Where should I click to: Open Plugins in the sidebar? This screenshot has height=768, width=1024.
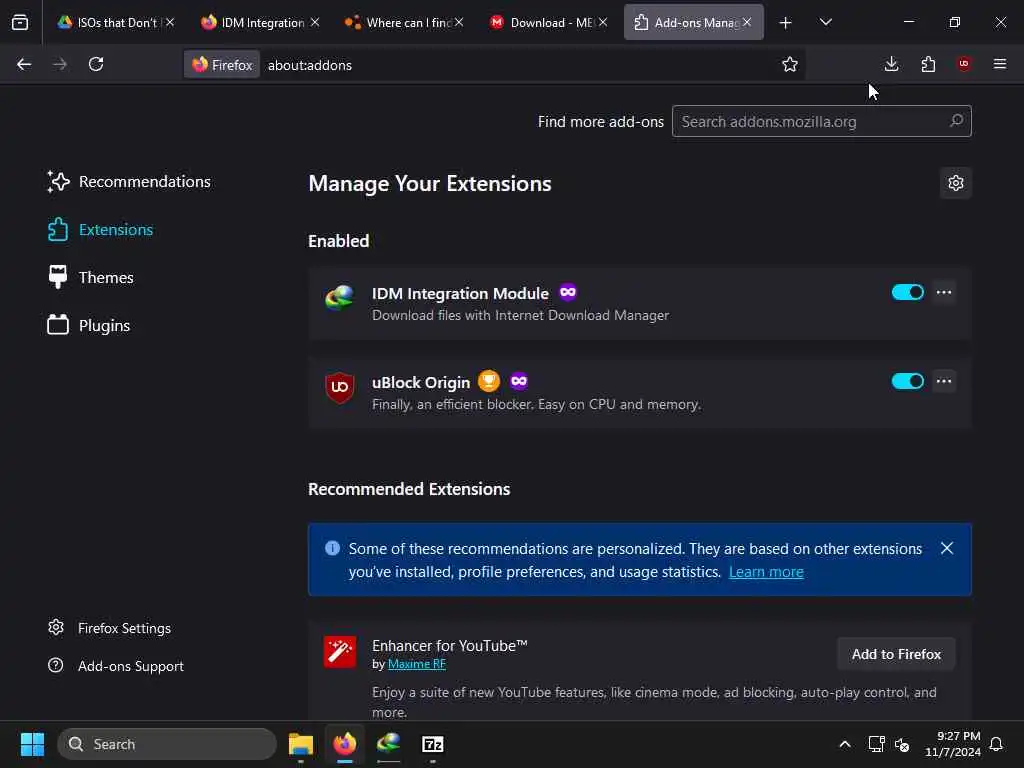coord(89,325)
